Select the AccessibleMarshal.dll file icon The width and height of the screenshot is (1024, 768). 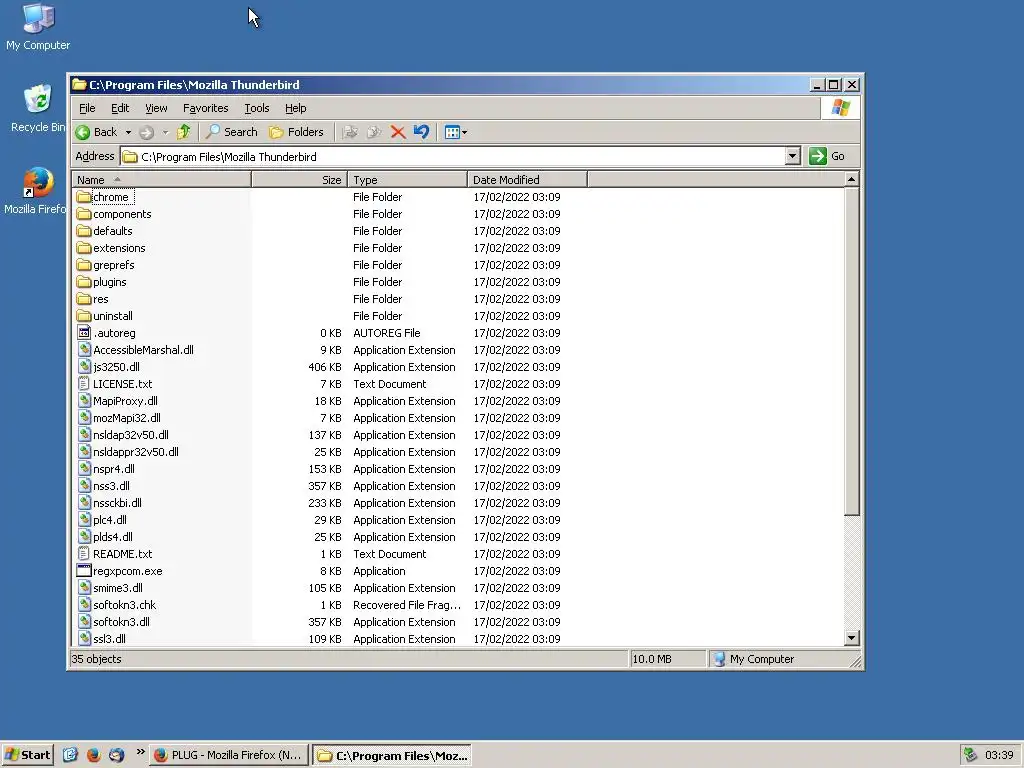(x=84, y=349)
